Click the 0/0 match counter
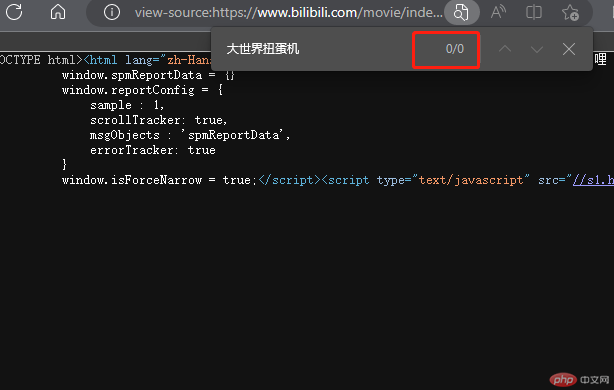 click(x=455, y=49)
